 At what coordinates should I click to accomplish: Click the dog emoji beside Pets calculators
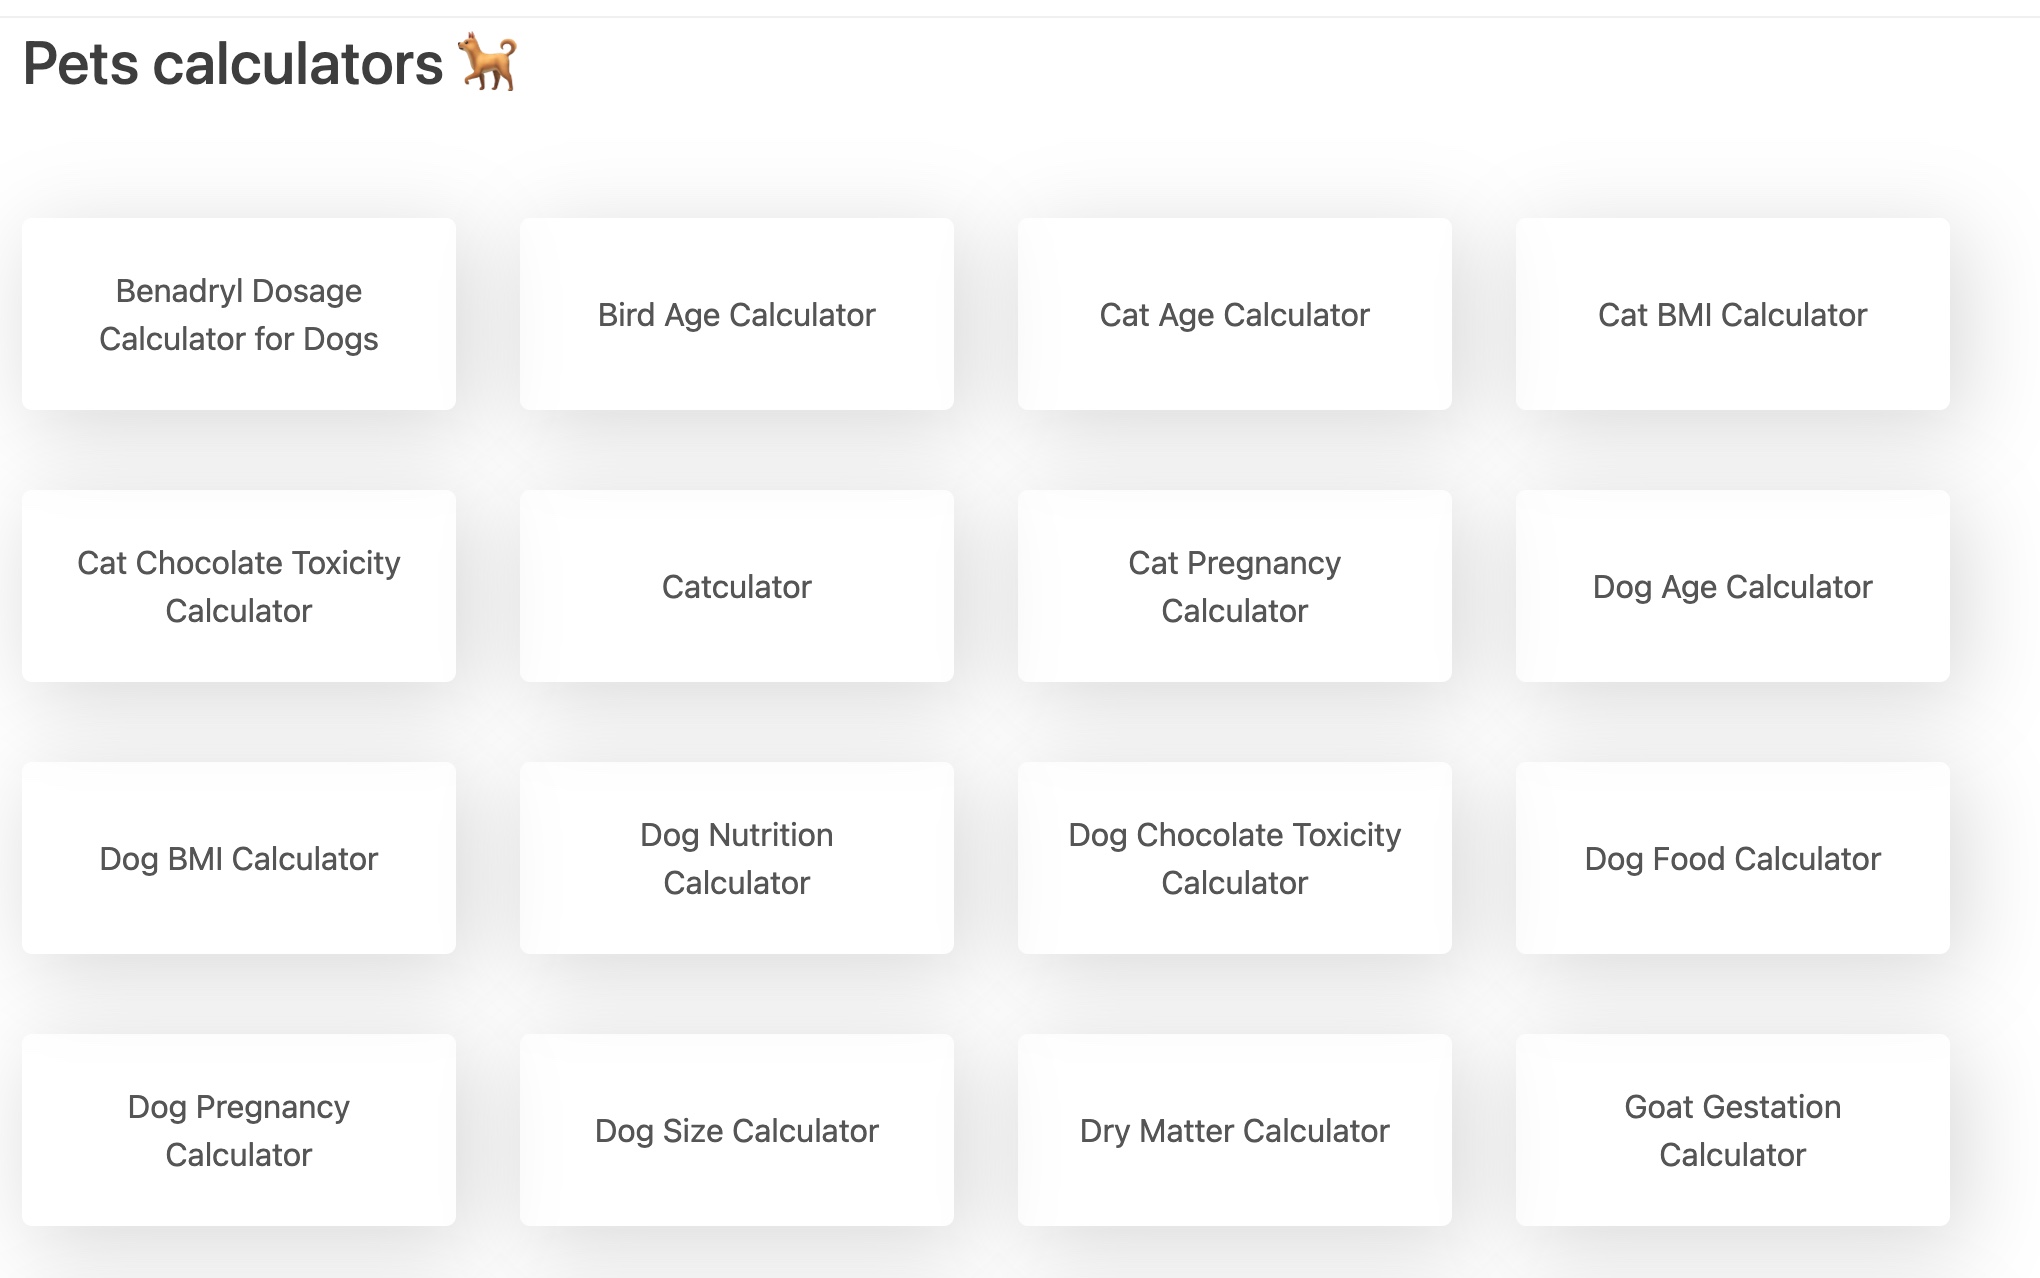point(487,63)
